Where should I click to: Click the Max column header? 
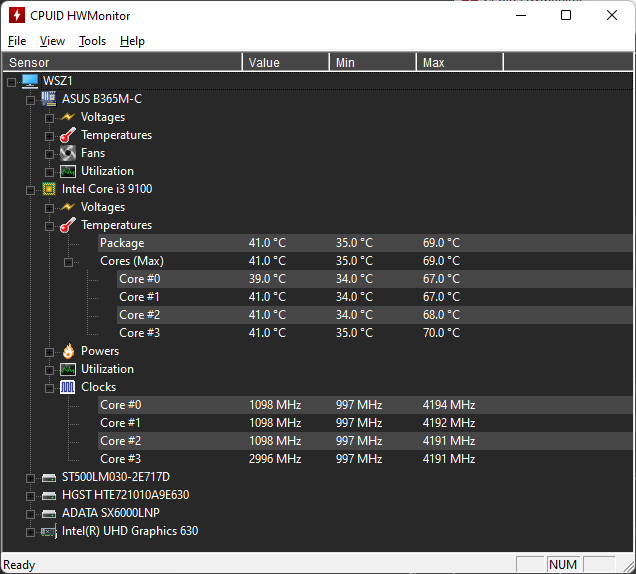460,62
